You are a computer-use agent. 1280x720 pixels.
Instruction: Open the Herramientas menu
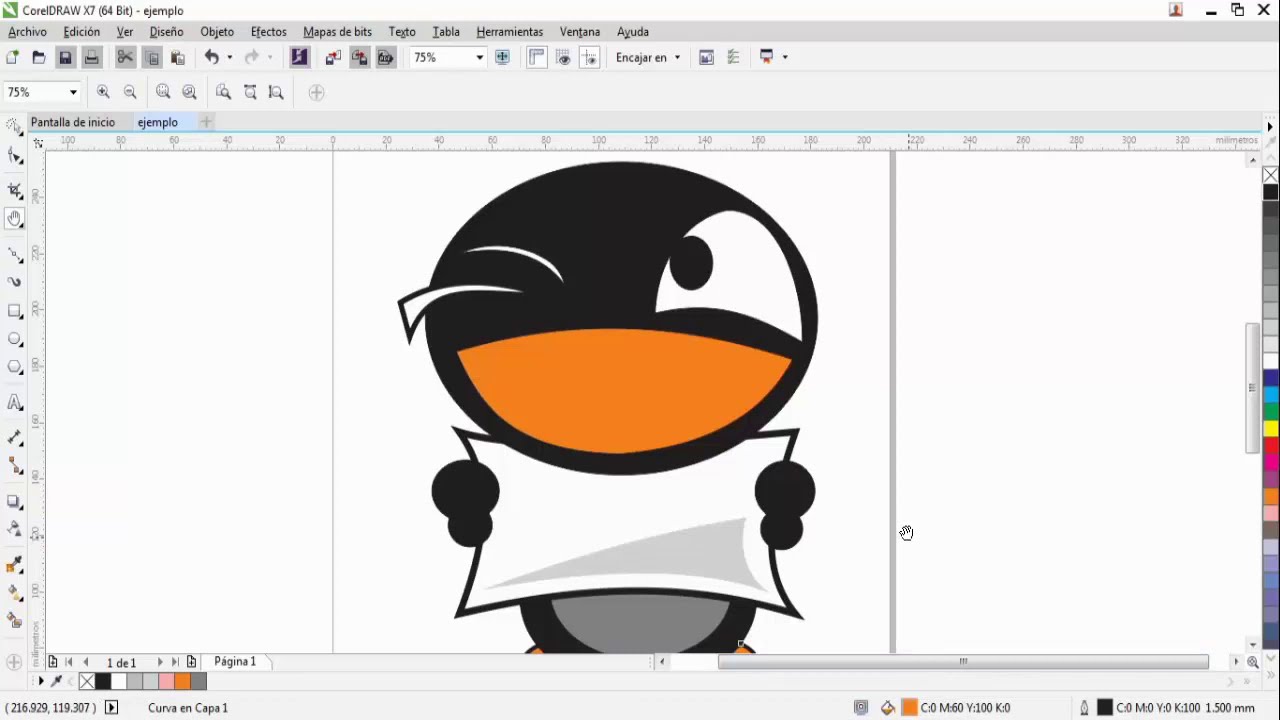[x=509, y=32]
